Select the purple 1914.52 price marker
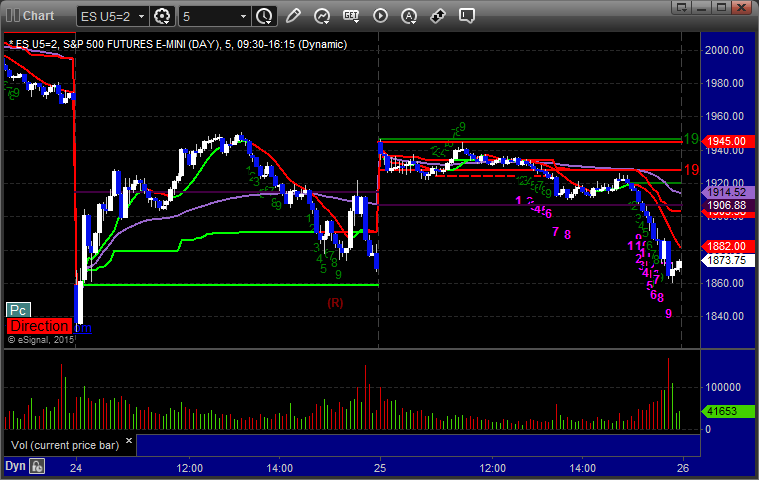759x480 pixels. click(728, 192)
